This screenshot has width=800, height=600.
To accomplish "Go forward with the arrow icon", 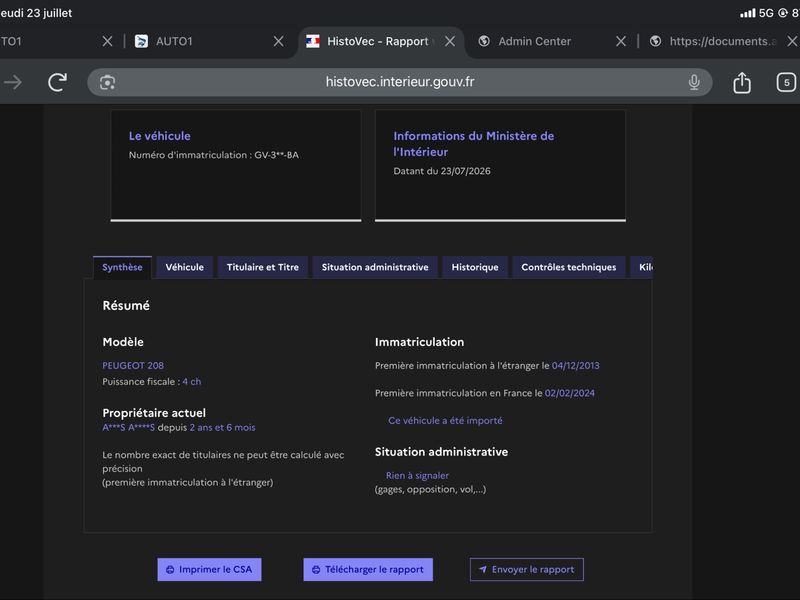I will click(13, 82).
